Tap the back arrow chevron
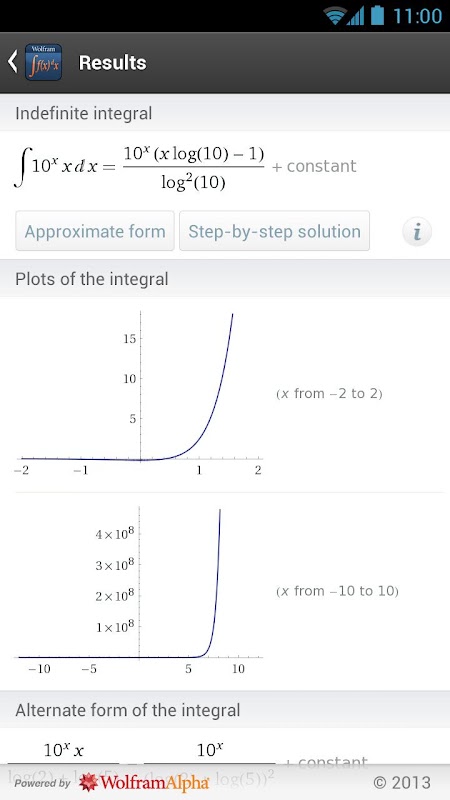 pos(13,62)
